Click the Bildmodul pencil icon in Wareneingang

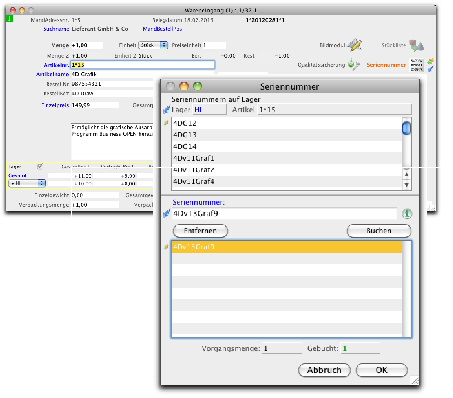355,44
